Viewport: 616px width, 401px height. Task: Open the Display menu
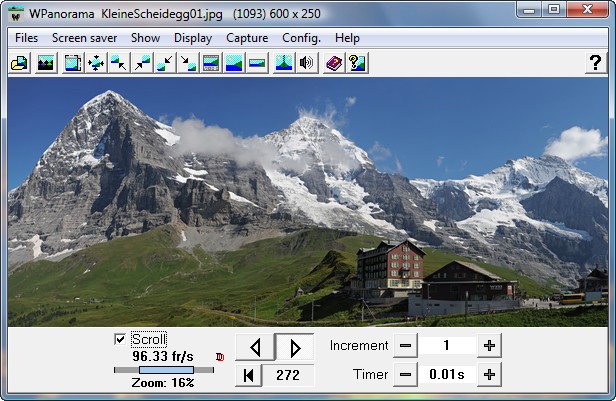coord(193,38)
